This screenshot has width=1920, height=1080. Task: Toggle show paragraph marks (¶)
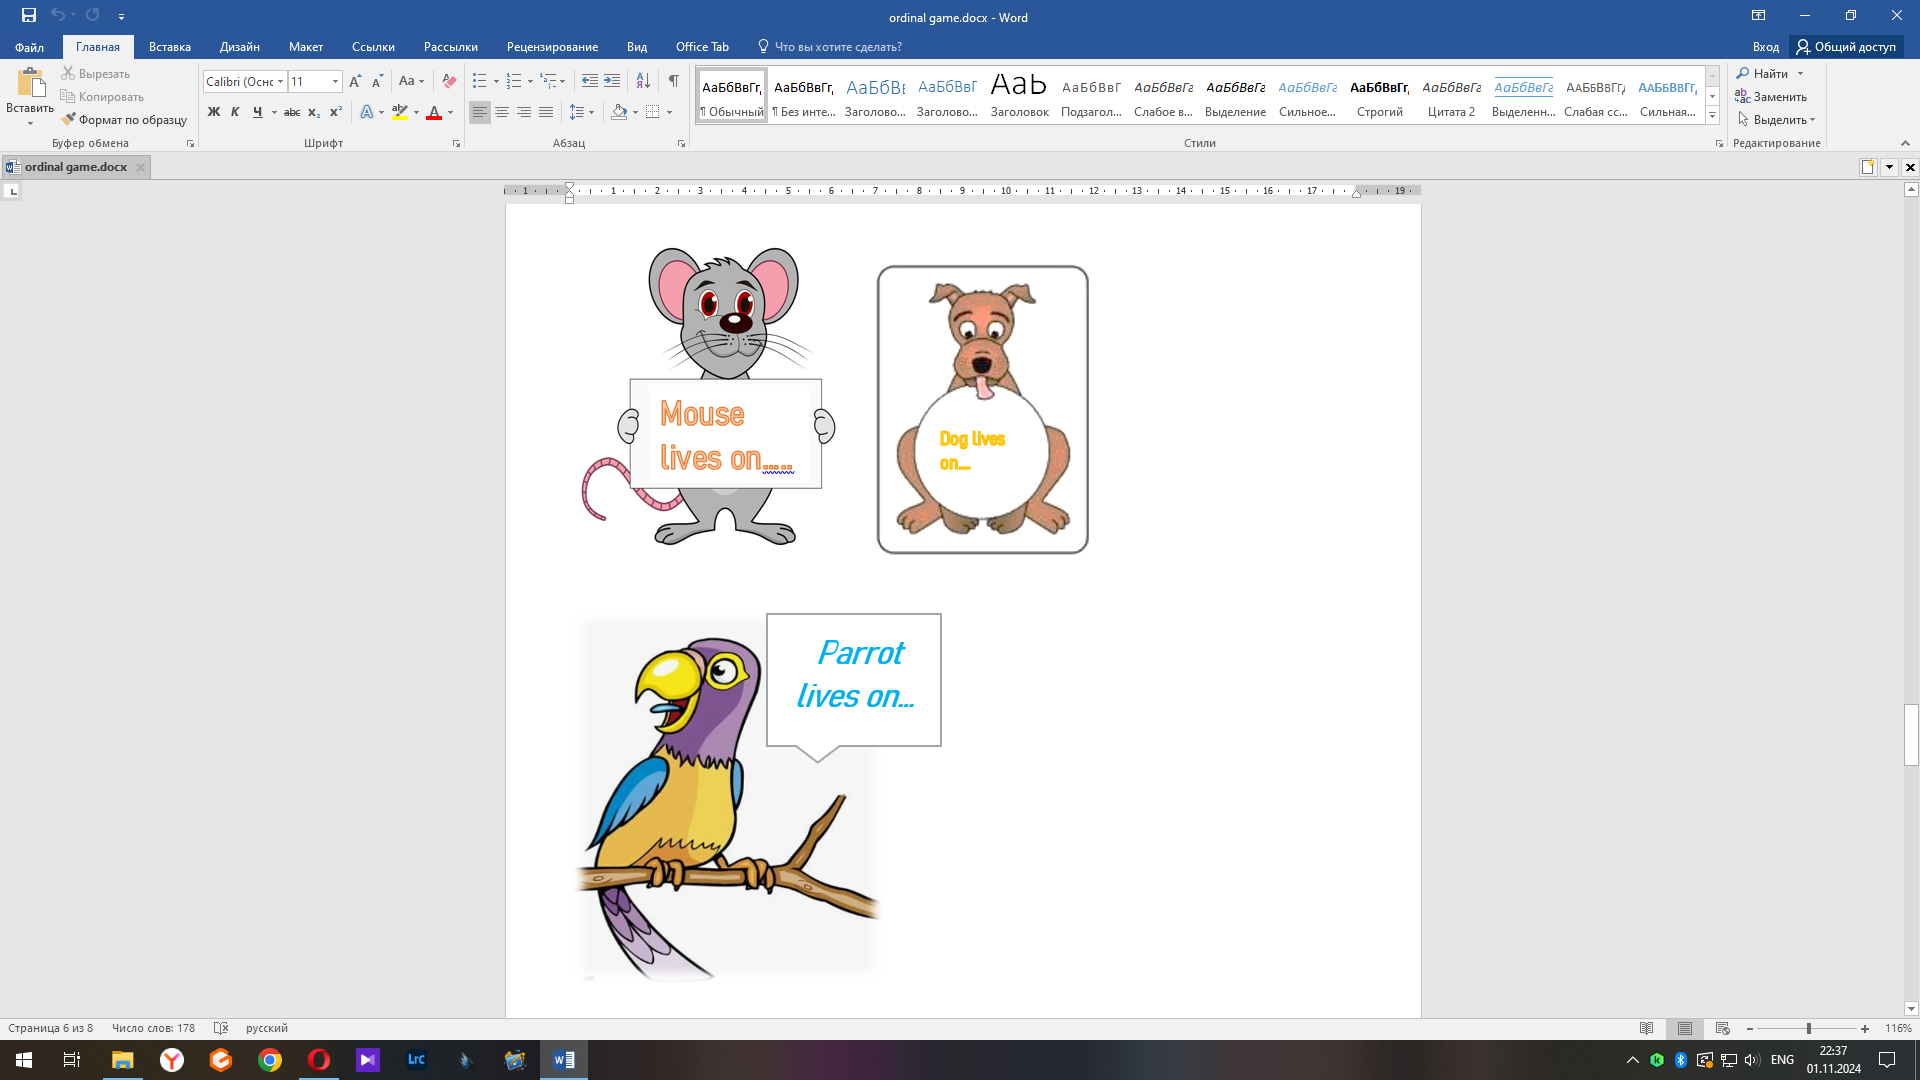click(673, 81)
